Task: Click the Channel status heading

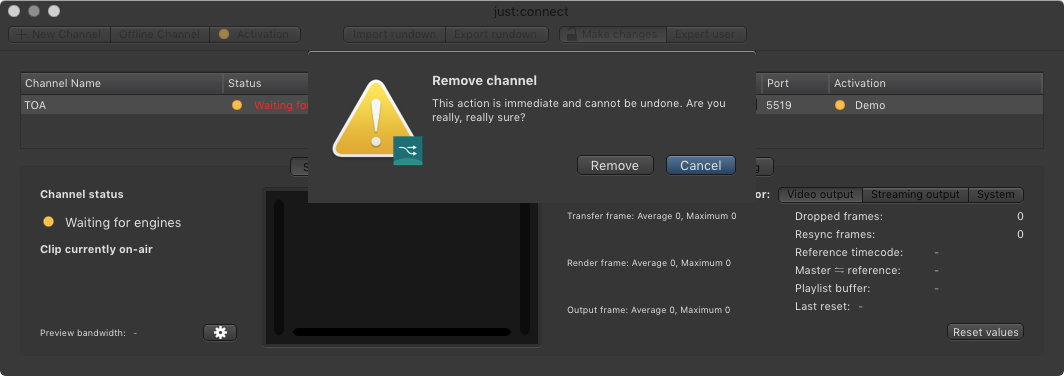Action: pyautogui.click(x=81, y=194)
